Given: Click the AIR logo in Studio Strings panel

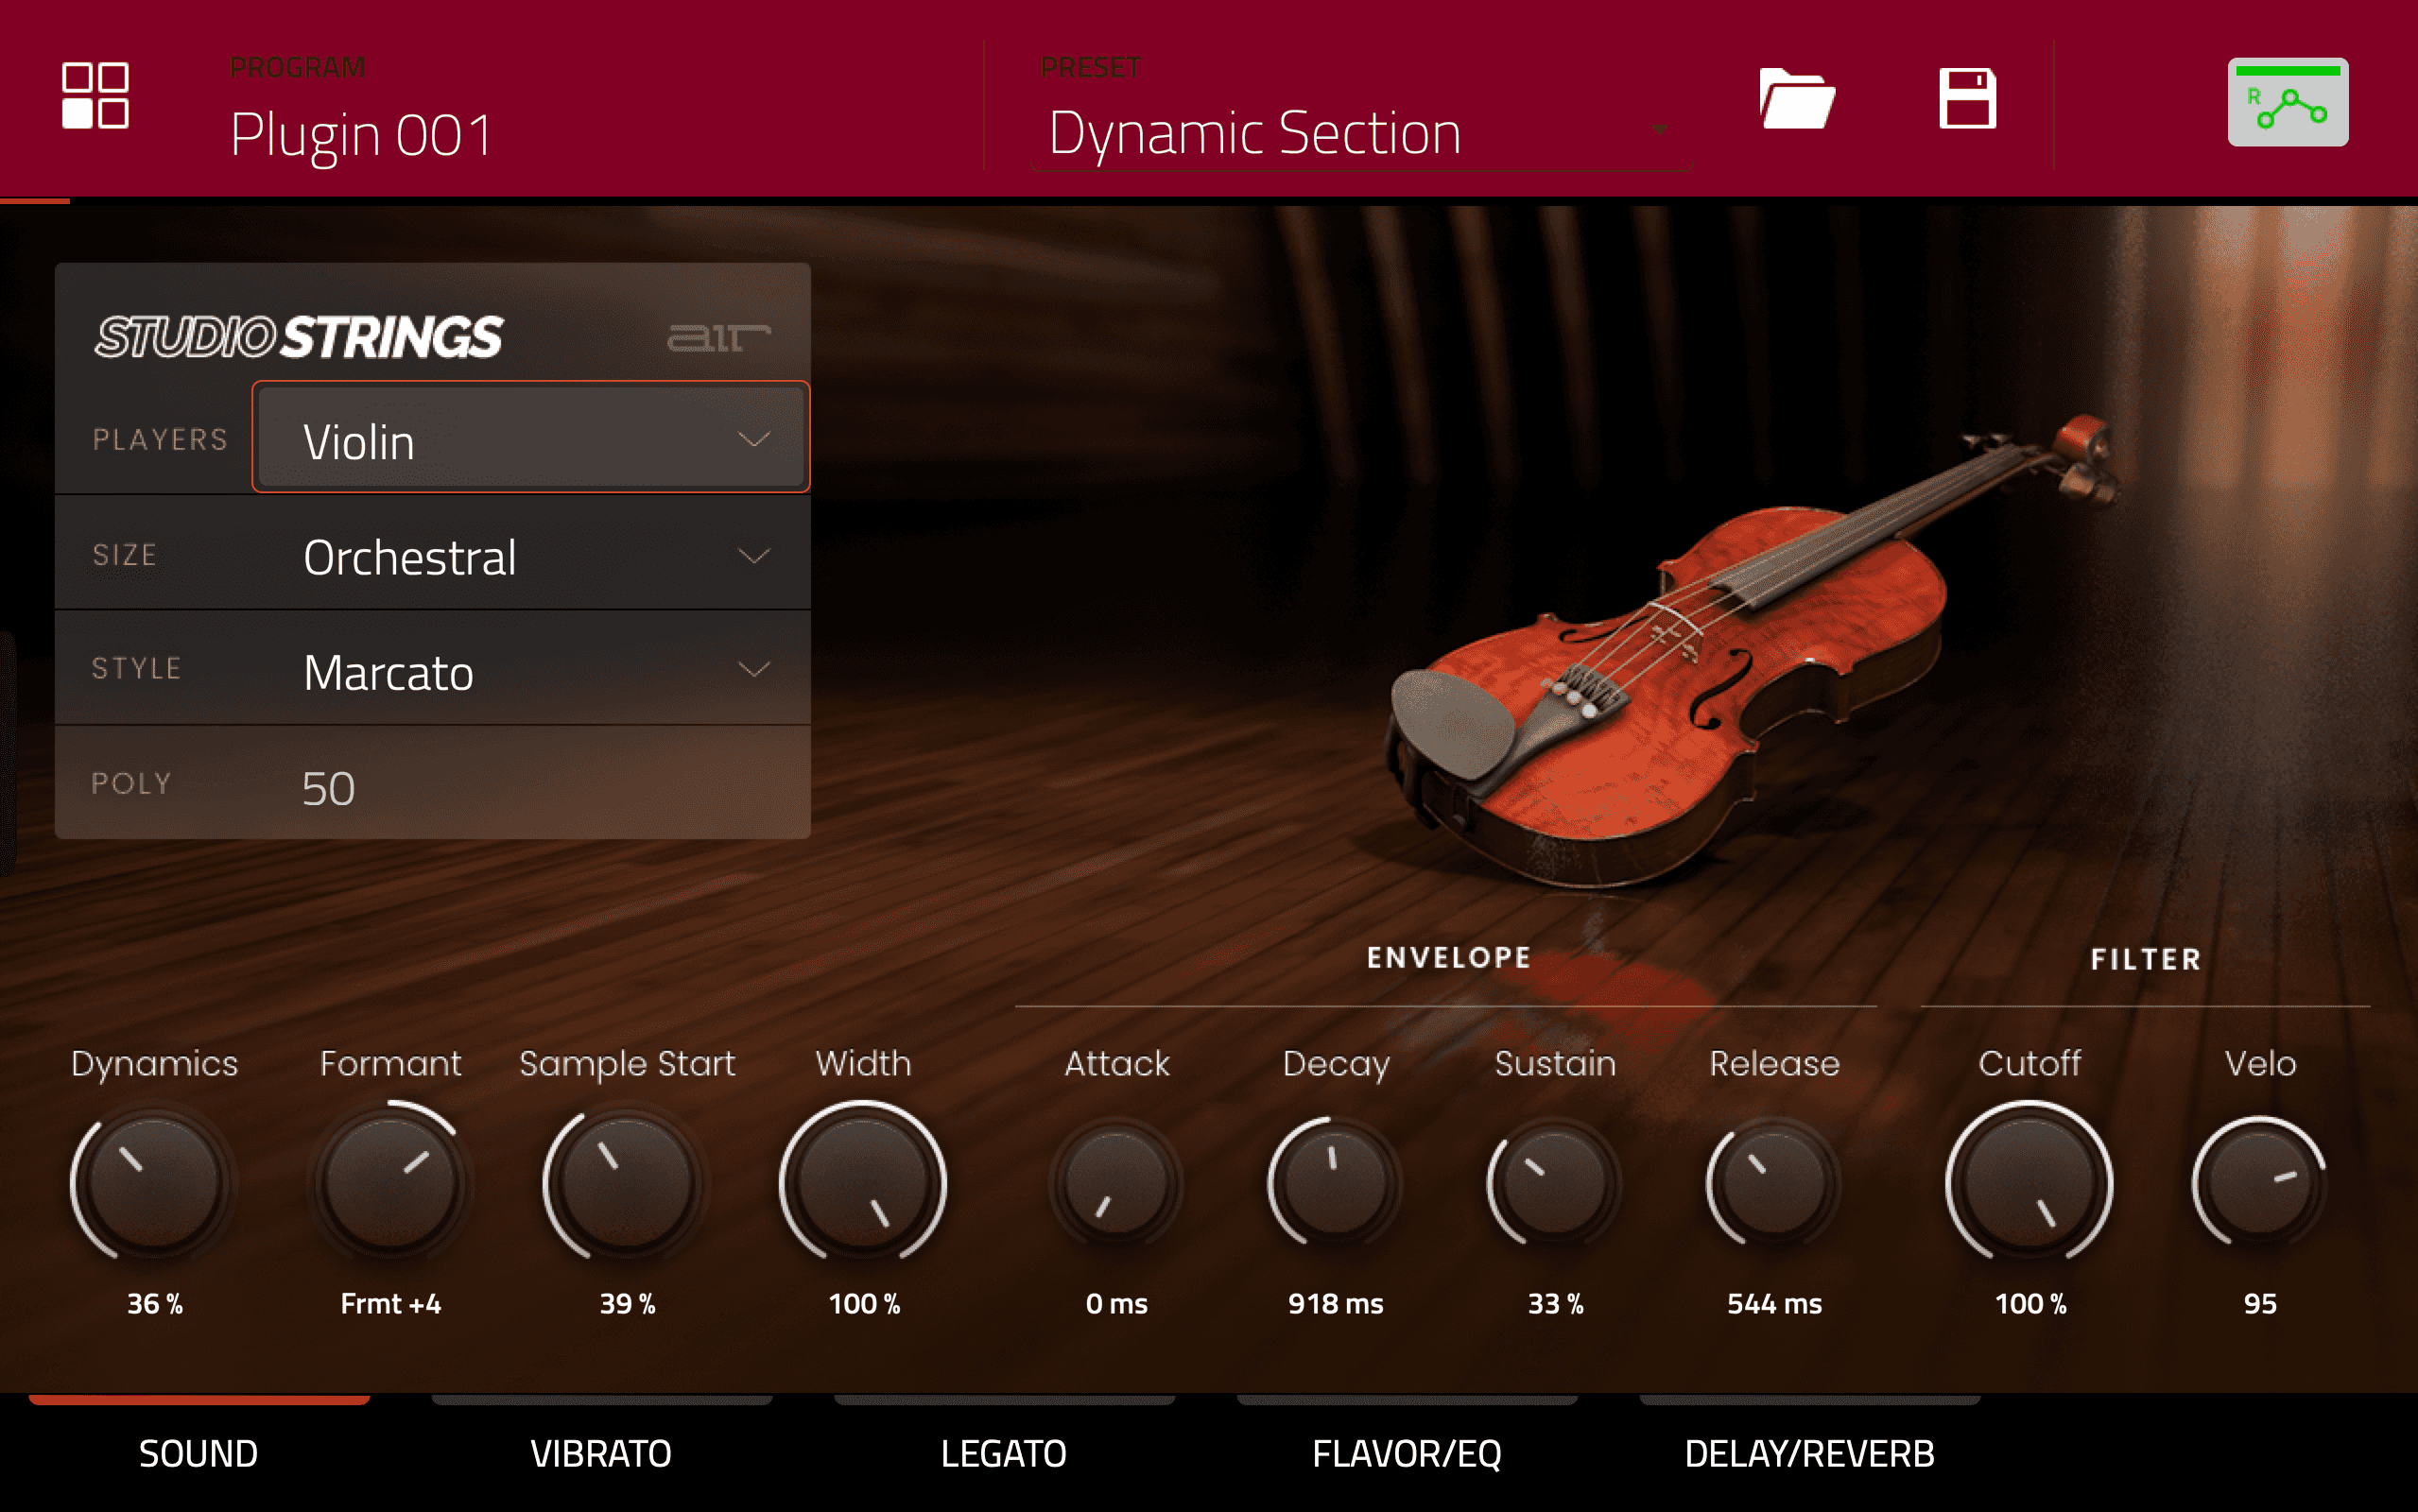Looking at the screenshot, I should click(x=718, y=337).
